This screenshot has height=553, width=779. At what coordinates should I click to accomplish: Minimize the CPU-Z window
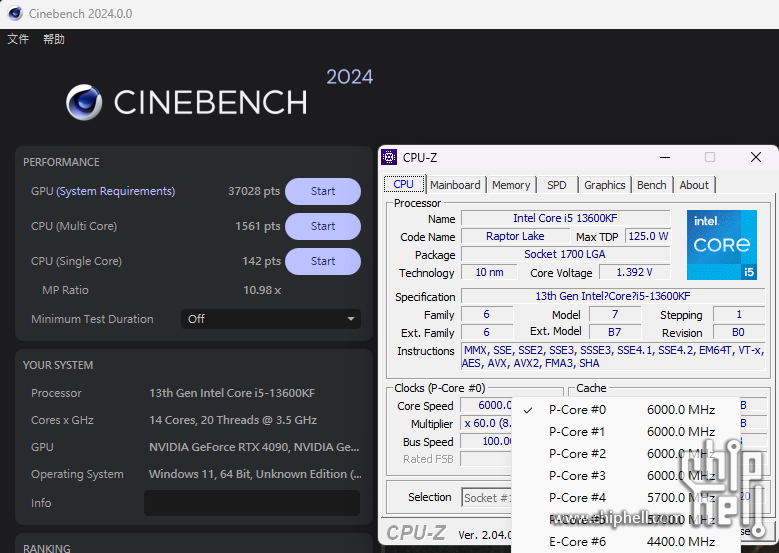tap(665, 158)
